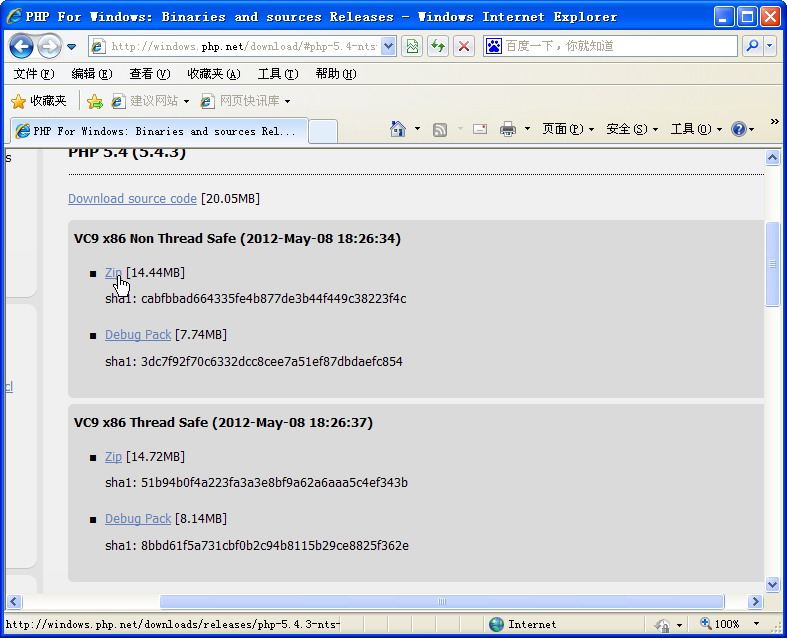The width and height of the screenshot is (787, 638).
Task: Open the 查看(V) menu
Action: 150,74
